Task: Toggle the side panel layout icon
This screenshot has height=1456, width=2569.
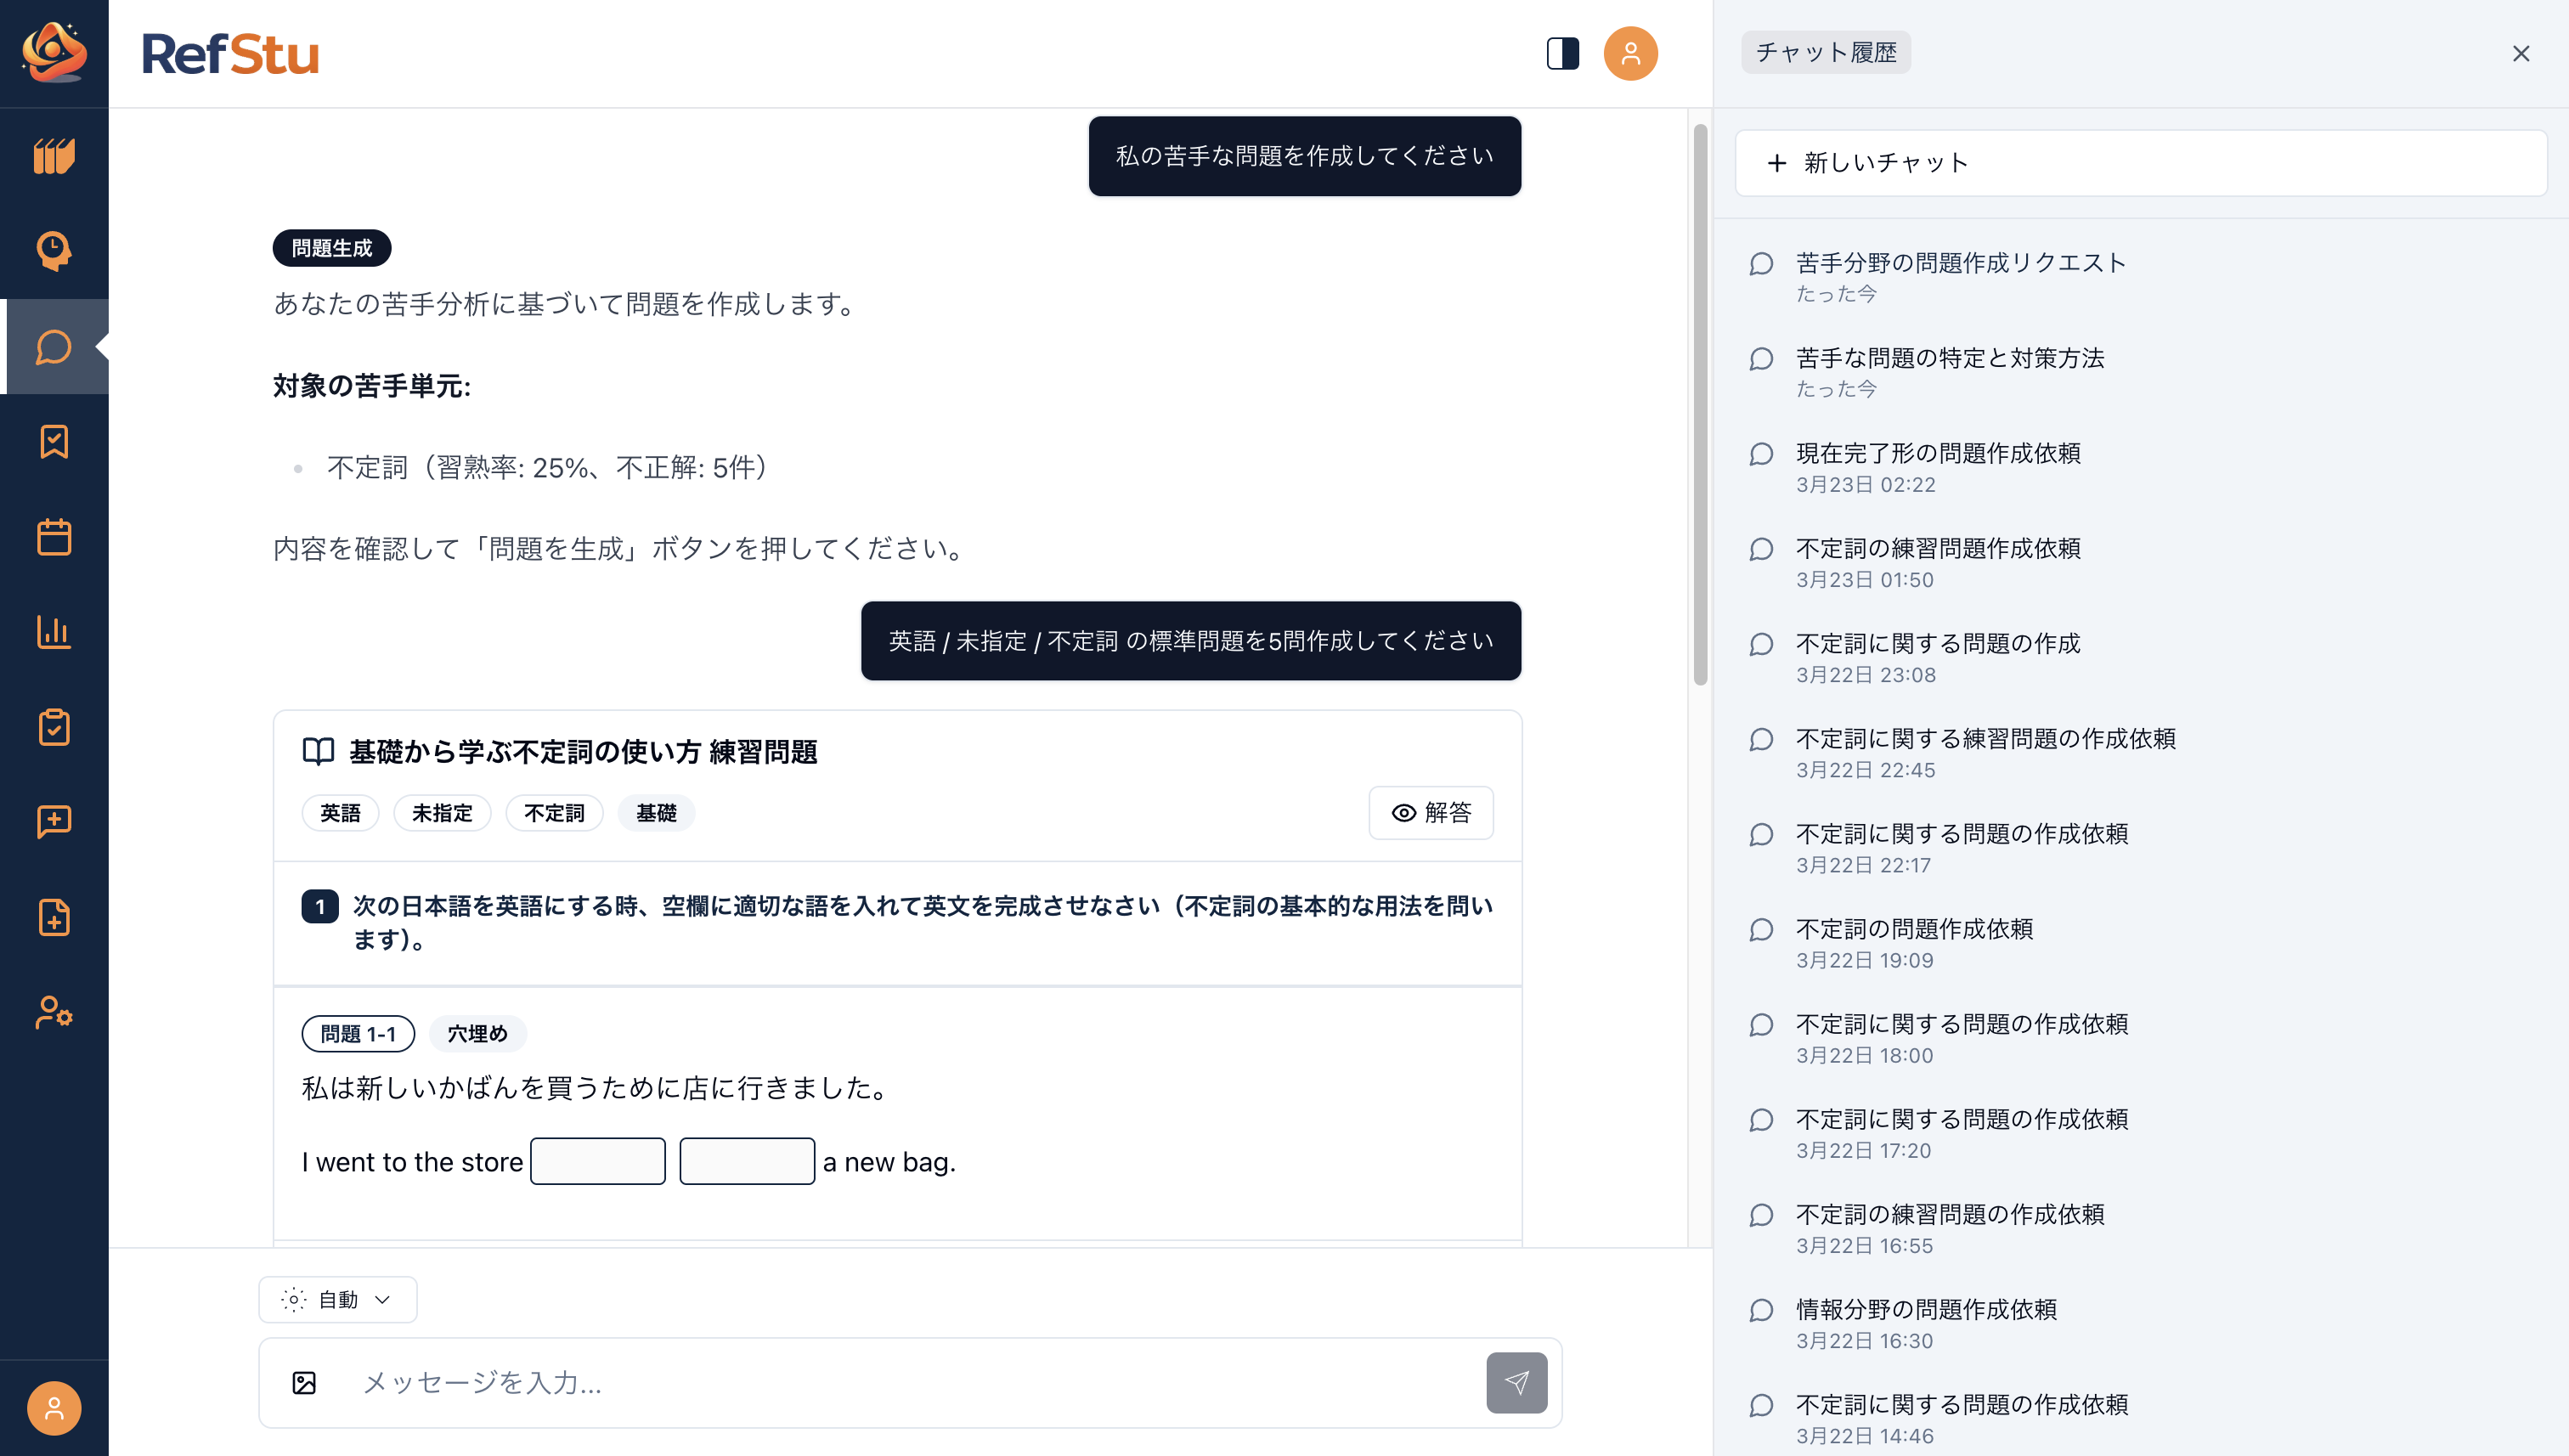Action: point(1562,53)
